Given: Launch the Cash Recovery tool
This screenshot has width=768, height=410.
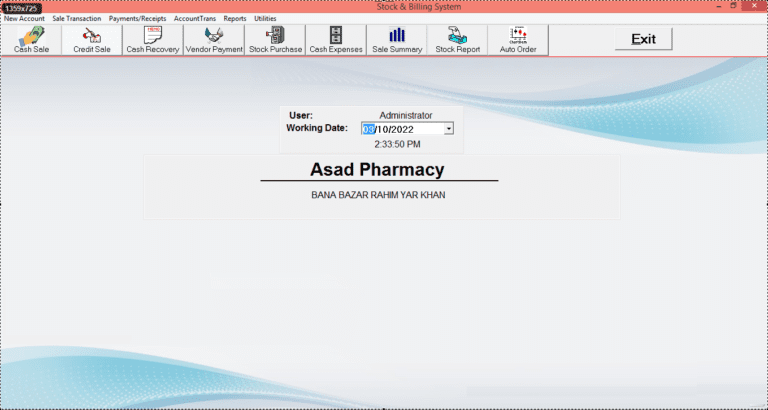Looking at the screenshot, I should (x=153, y=40).
